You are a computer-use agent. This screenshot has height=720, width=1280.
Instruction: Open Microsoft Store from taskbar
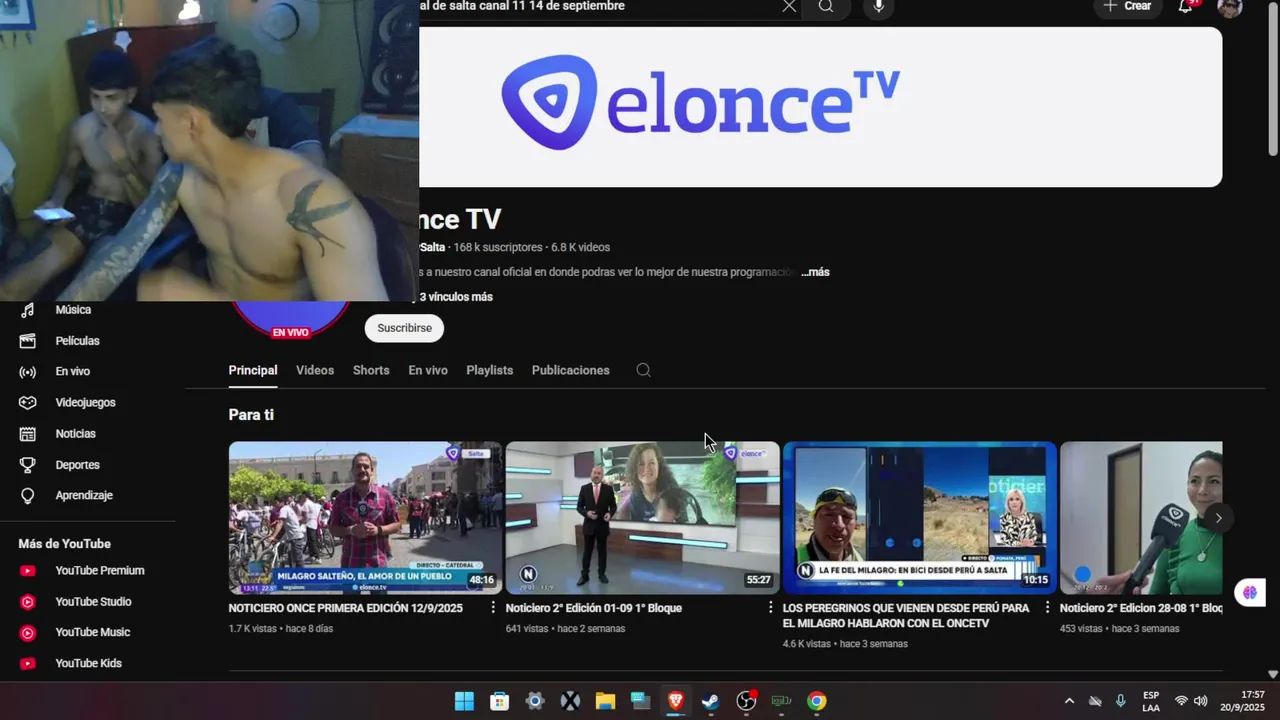point(500,701)
